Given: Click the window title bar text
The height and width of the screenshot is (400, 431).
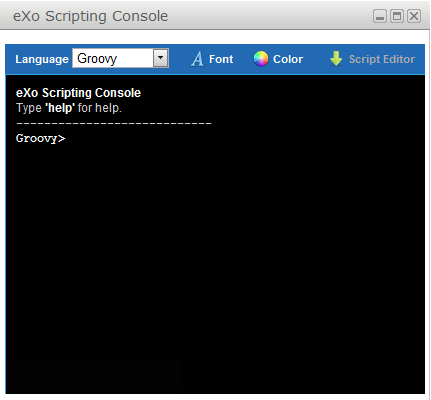Looking at the screenshot, I should click(90, 16).
